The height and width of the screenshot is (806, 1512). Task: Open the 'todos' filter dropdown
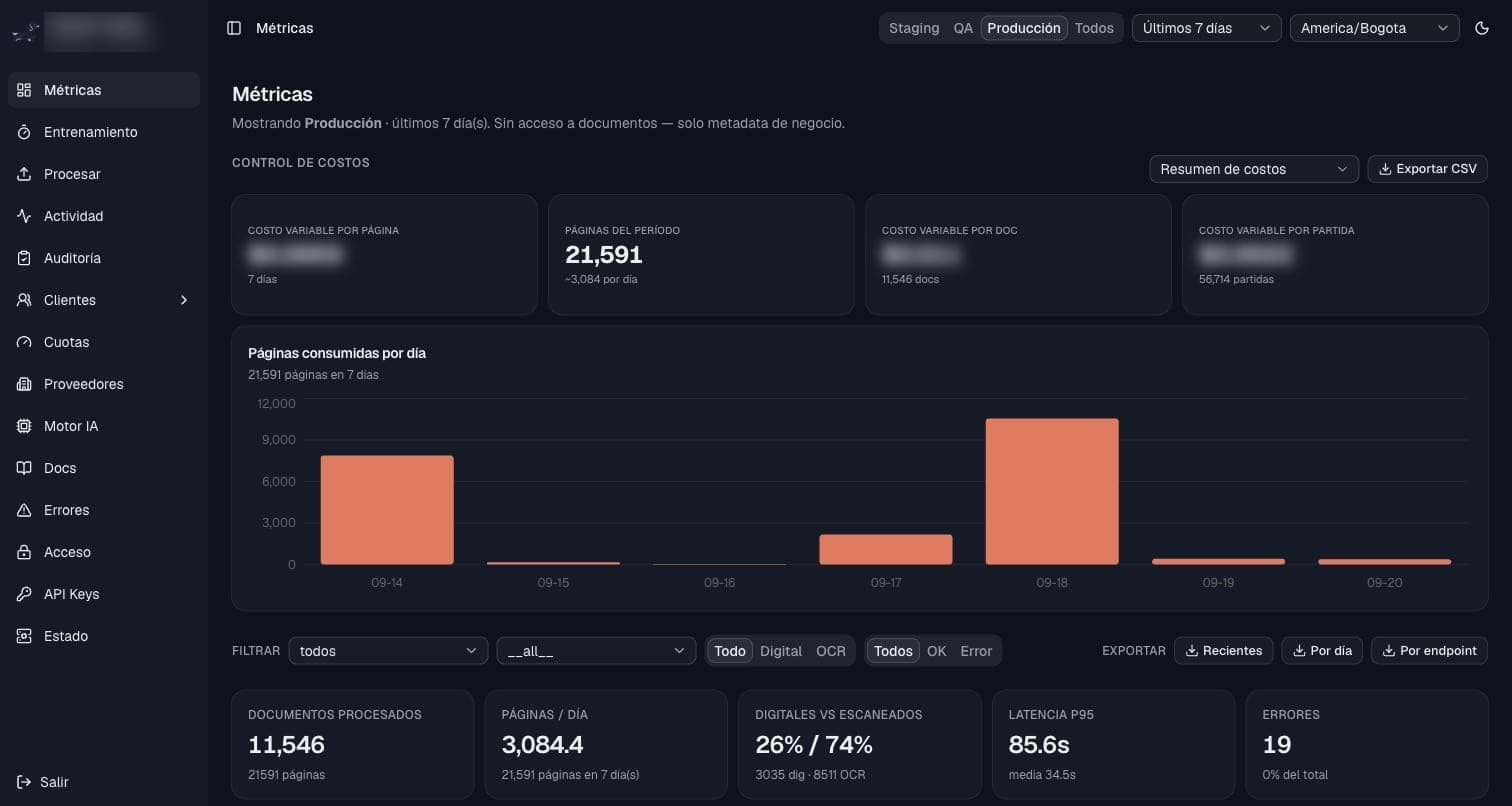coord(388,651)
